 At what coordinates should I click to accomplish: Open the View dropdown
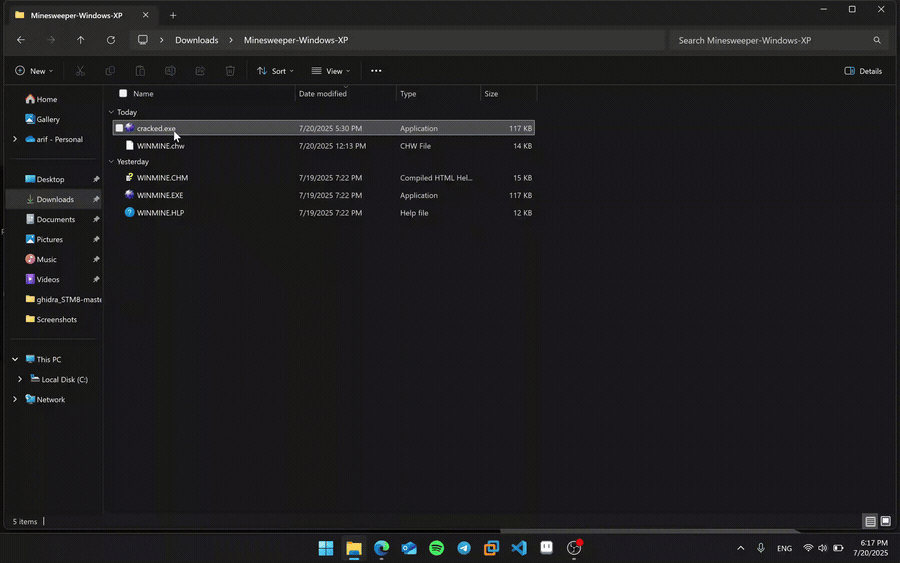(331, 71)
